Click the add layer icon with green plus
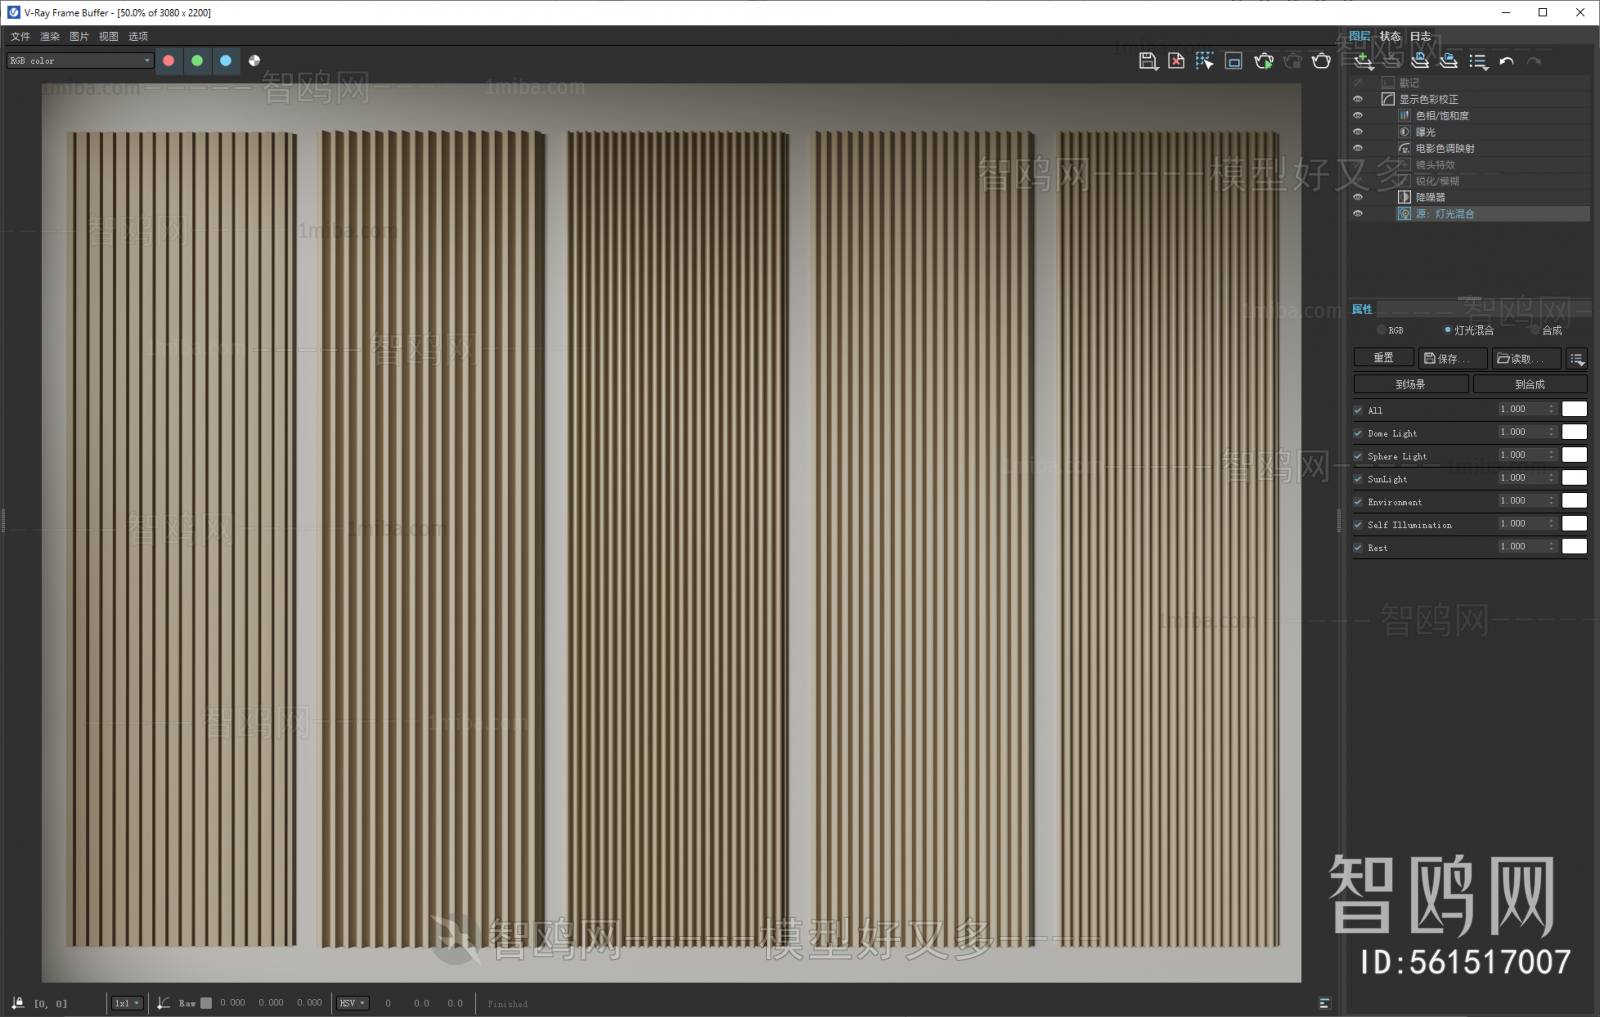This screenshot has width=1600, height=1017. [x=1364, y=61]
